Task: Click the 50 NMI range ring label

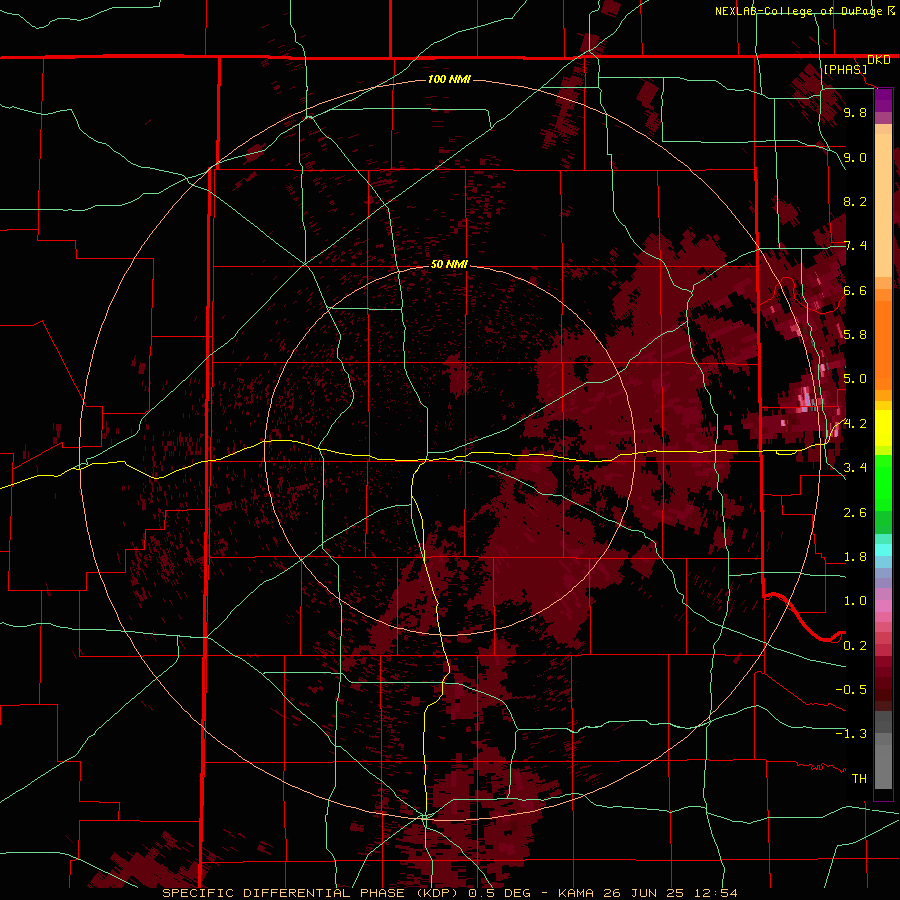Action: click(x=449, y=264)
